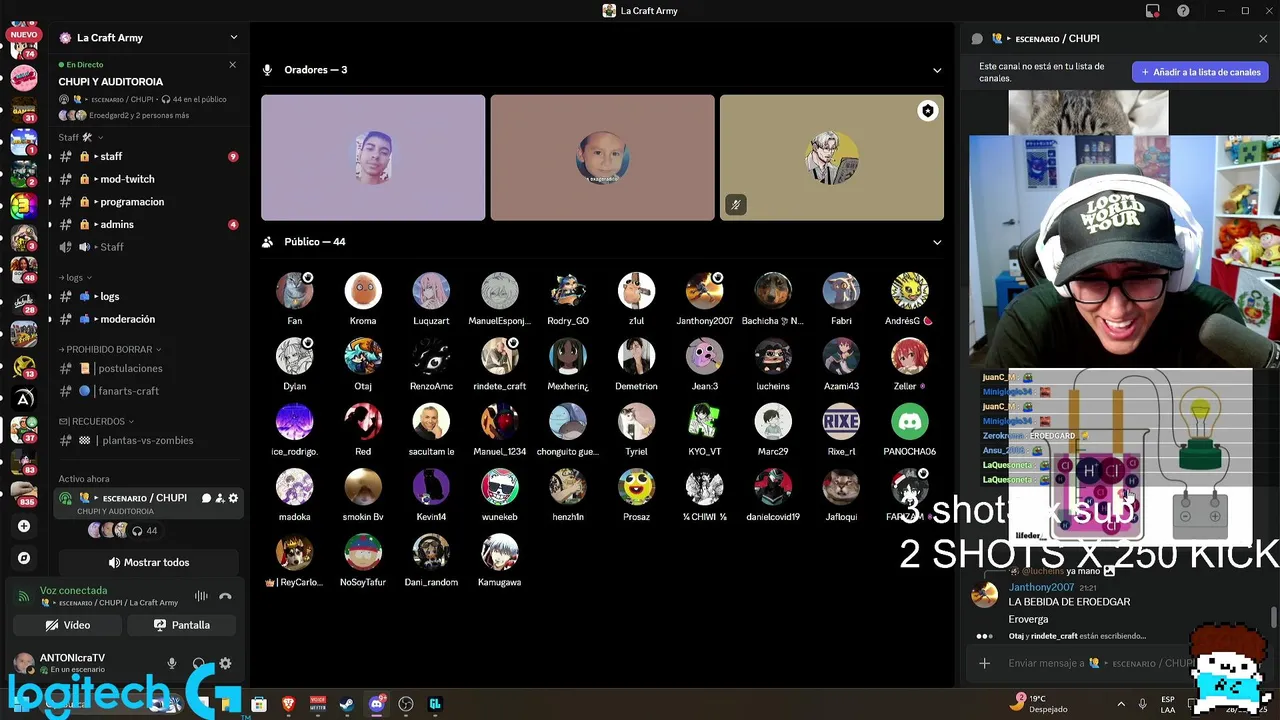
Task: Open the programacion channel
Action: click(x=147, y=201)
